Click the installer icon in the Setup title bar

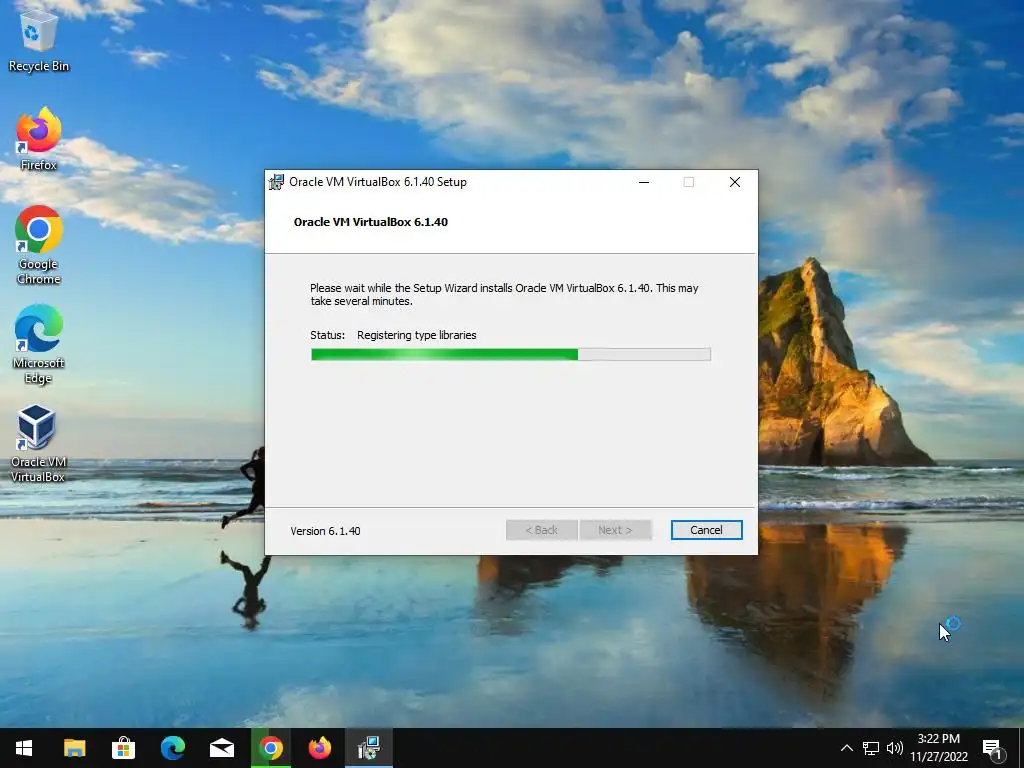[276, 182]
